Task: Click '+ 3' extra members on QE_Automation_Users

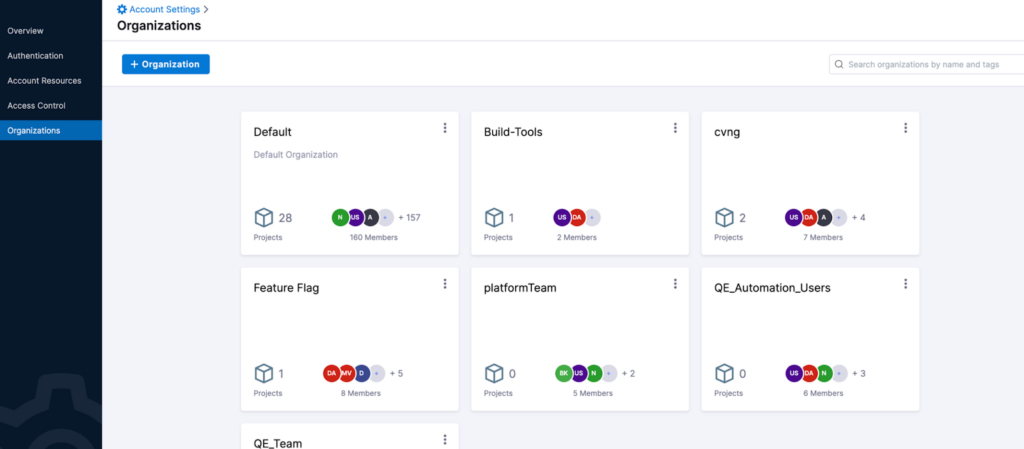Action: point(859,373)
